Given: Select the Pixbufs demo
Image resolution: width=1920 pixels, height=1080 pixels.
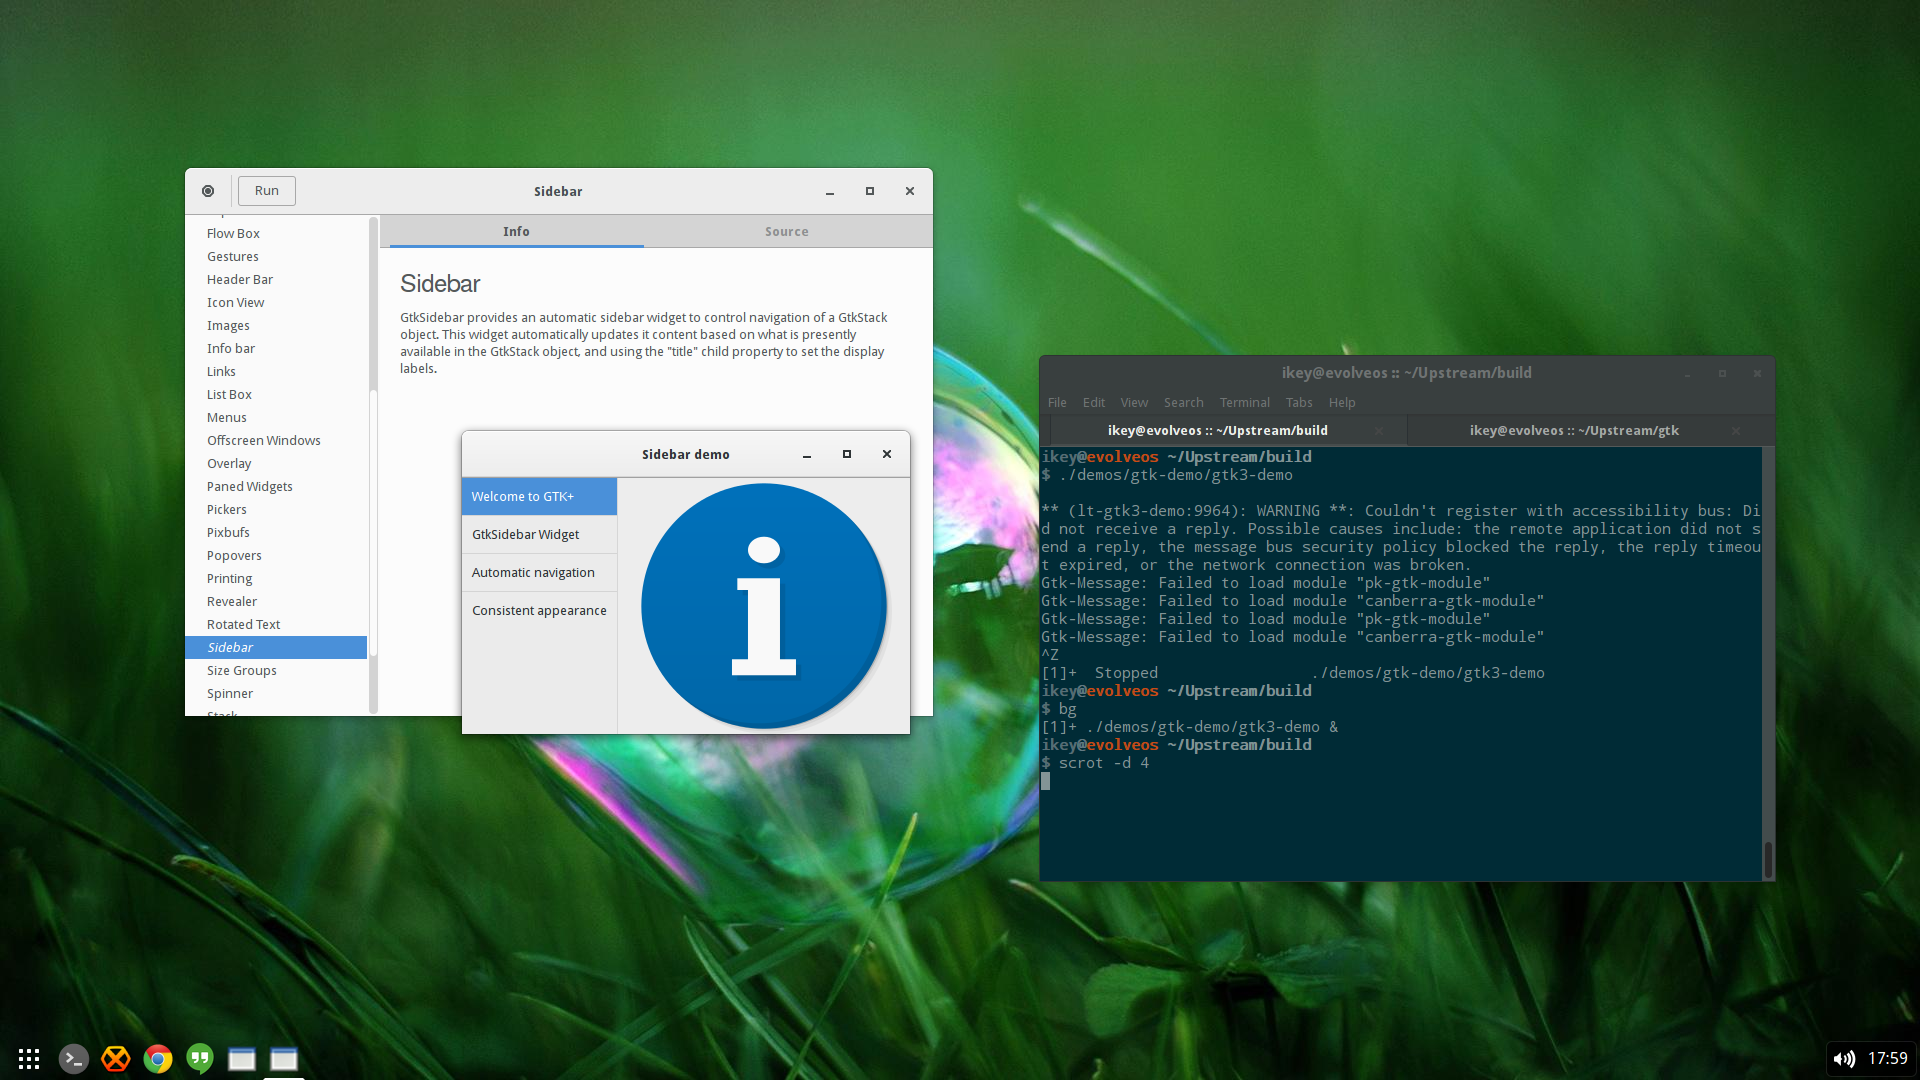Looking at the screenshot, I should (x=276, y=532).
